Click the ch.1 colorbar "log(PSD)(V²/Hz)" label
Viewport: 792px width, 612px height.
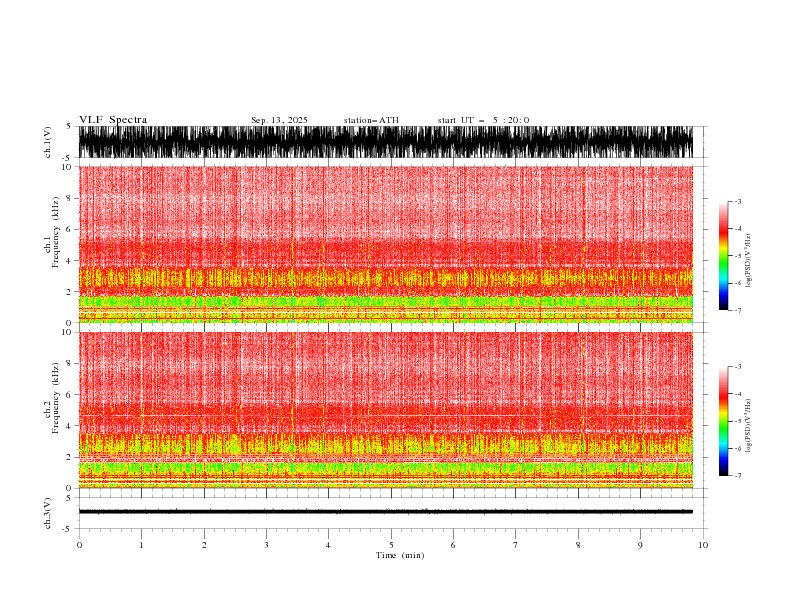[x=749, y=261]
